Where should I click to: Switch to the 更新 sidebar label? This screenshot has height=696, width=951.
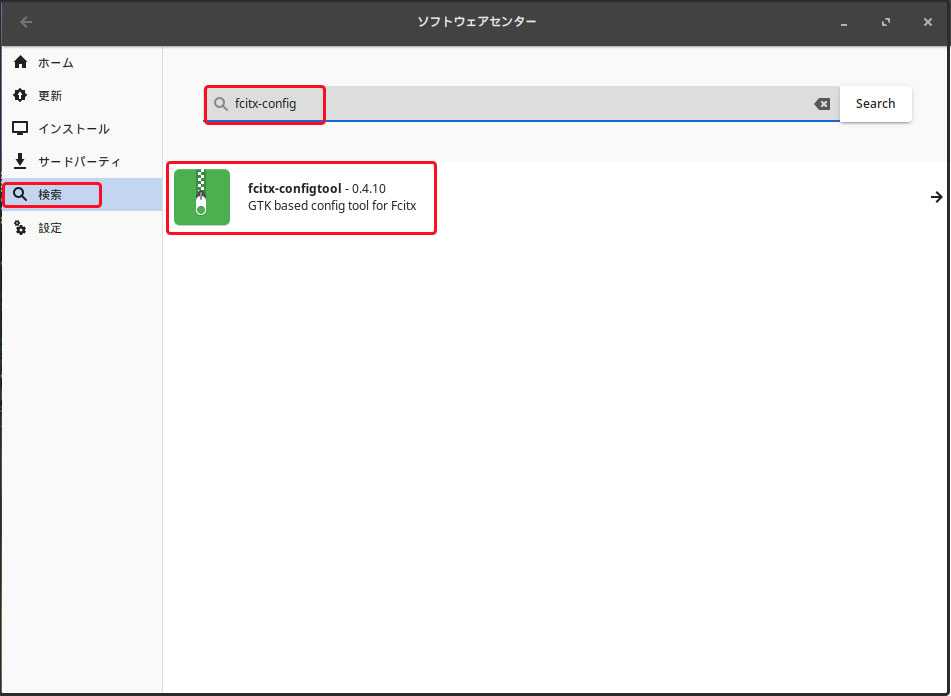click(x=50, y=96)
